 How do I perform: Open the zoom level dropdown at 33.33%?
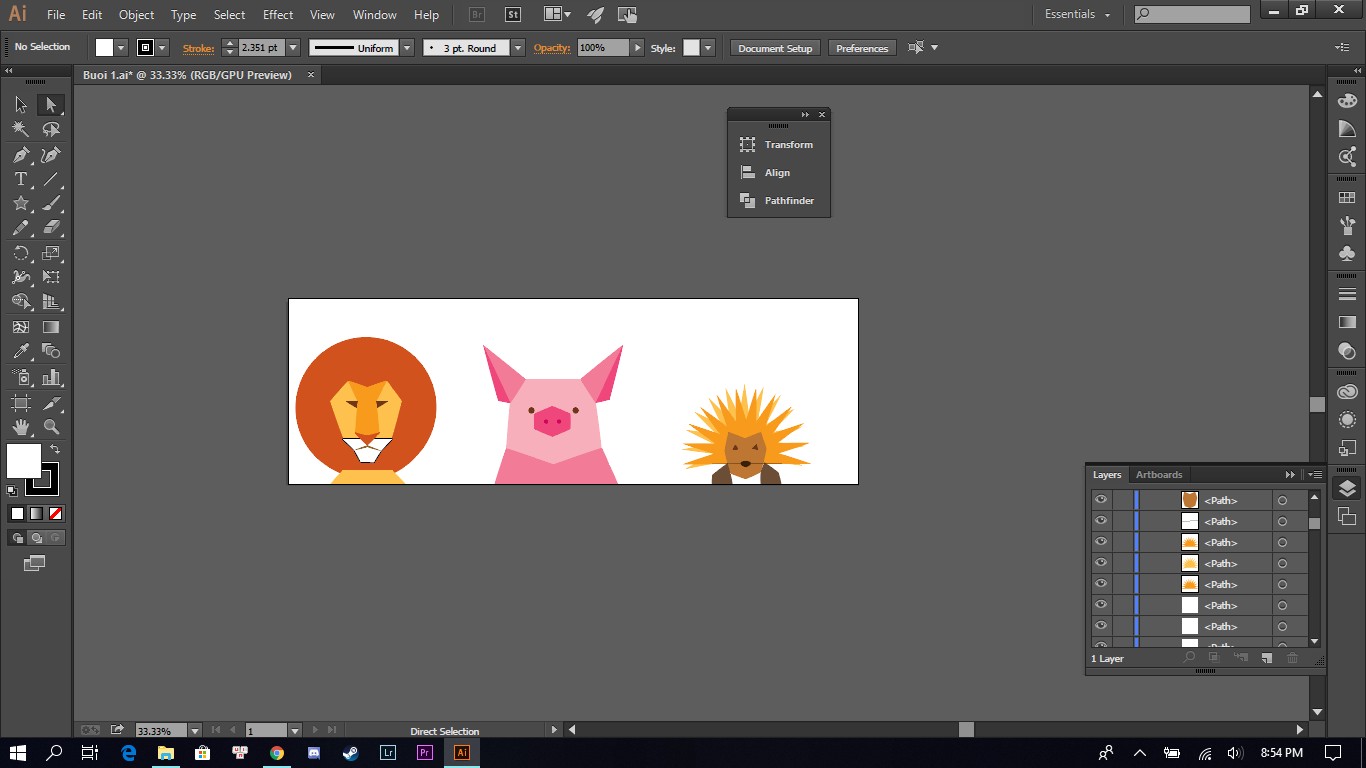(x=195, y=731)
